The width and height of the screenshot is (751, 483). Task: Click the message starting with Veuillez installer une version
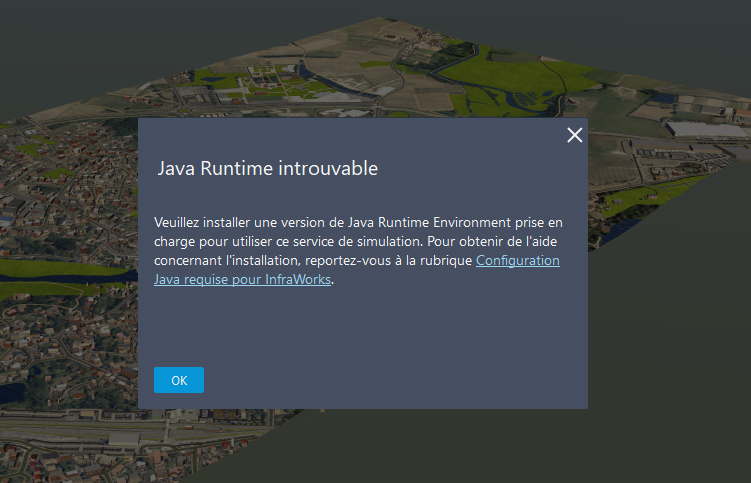click(358, 251)
